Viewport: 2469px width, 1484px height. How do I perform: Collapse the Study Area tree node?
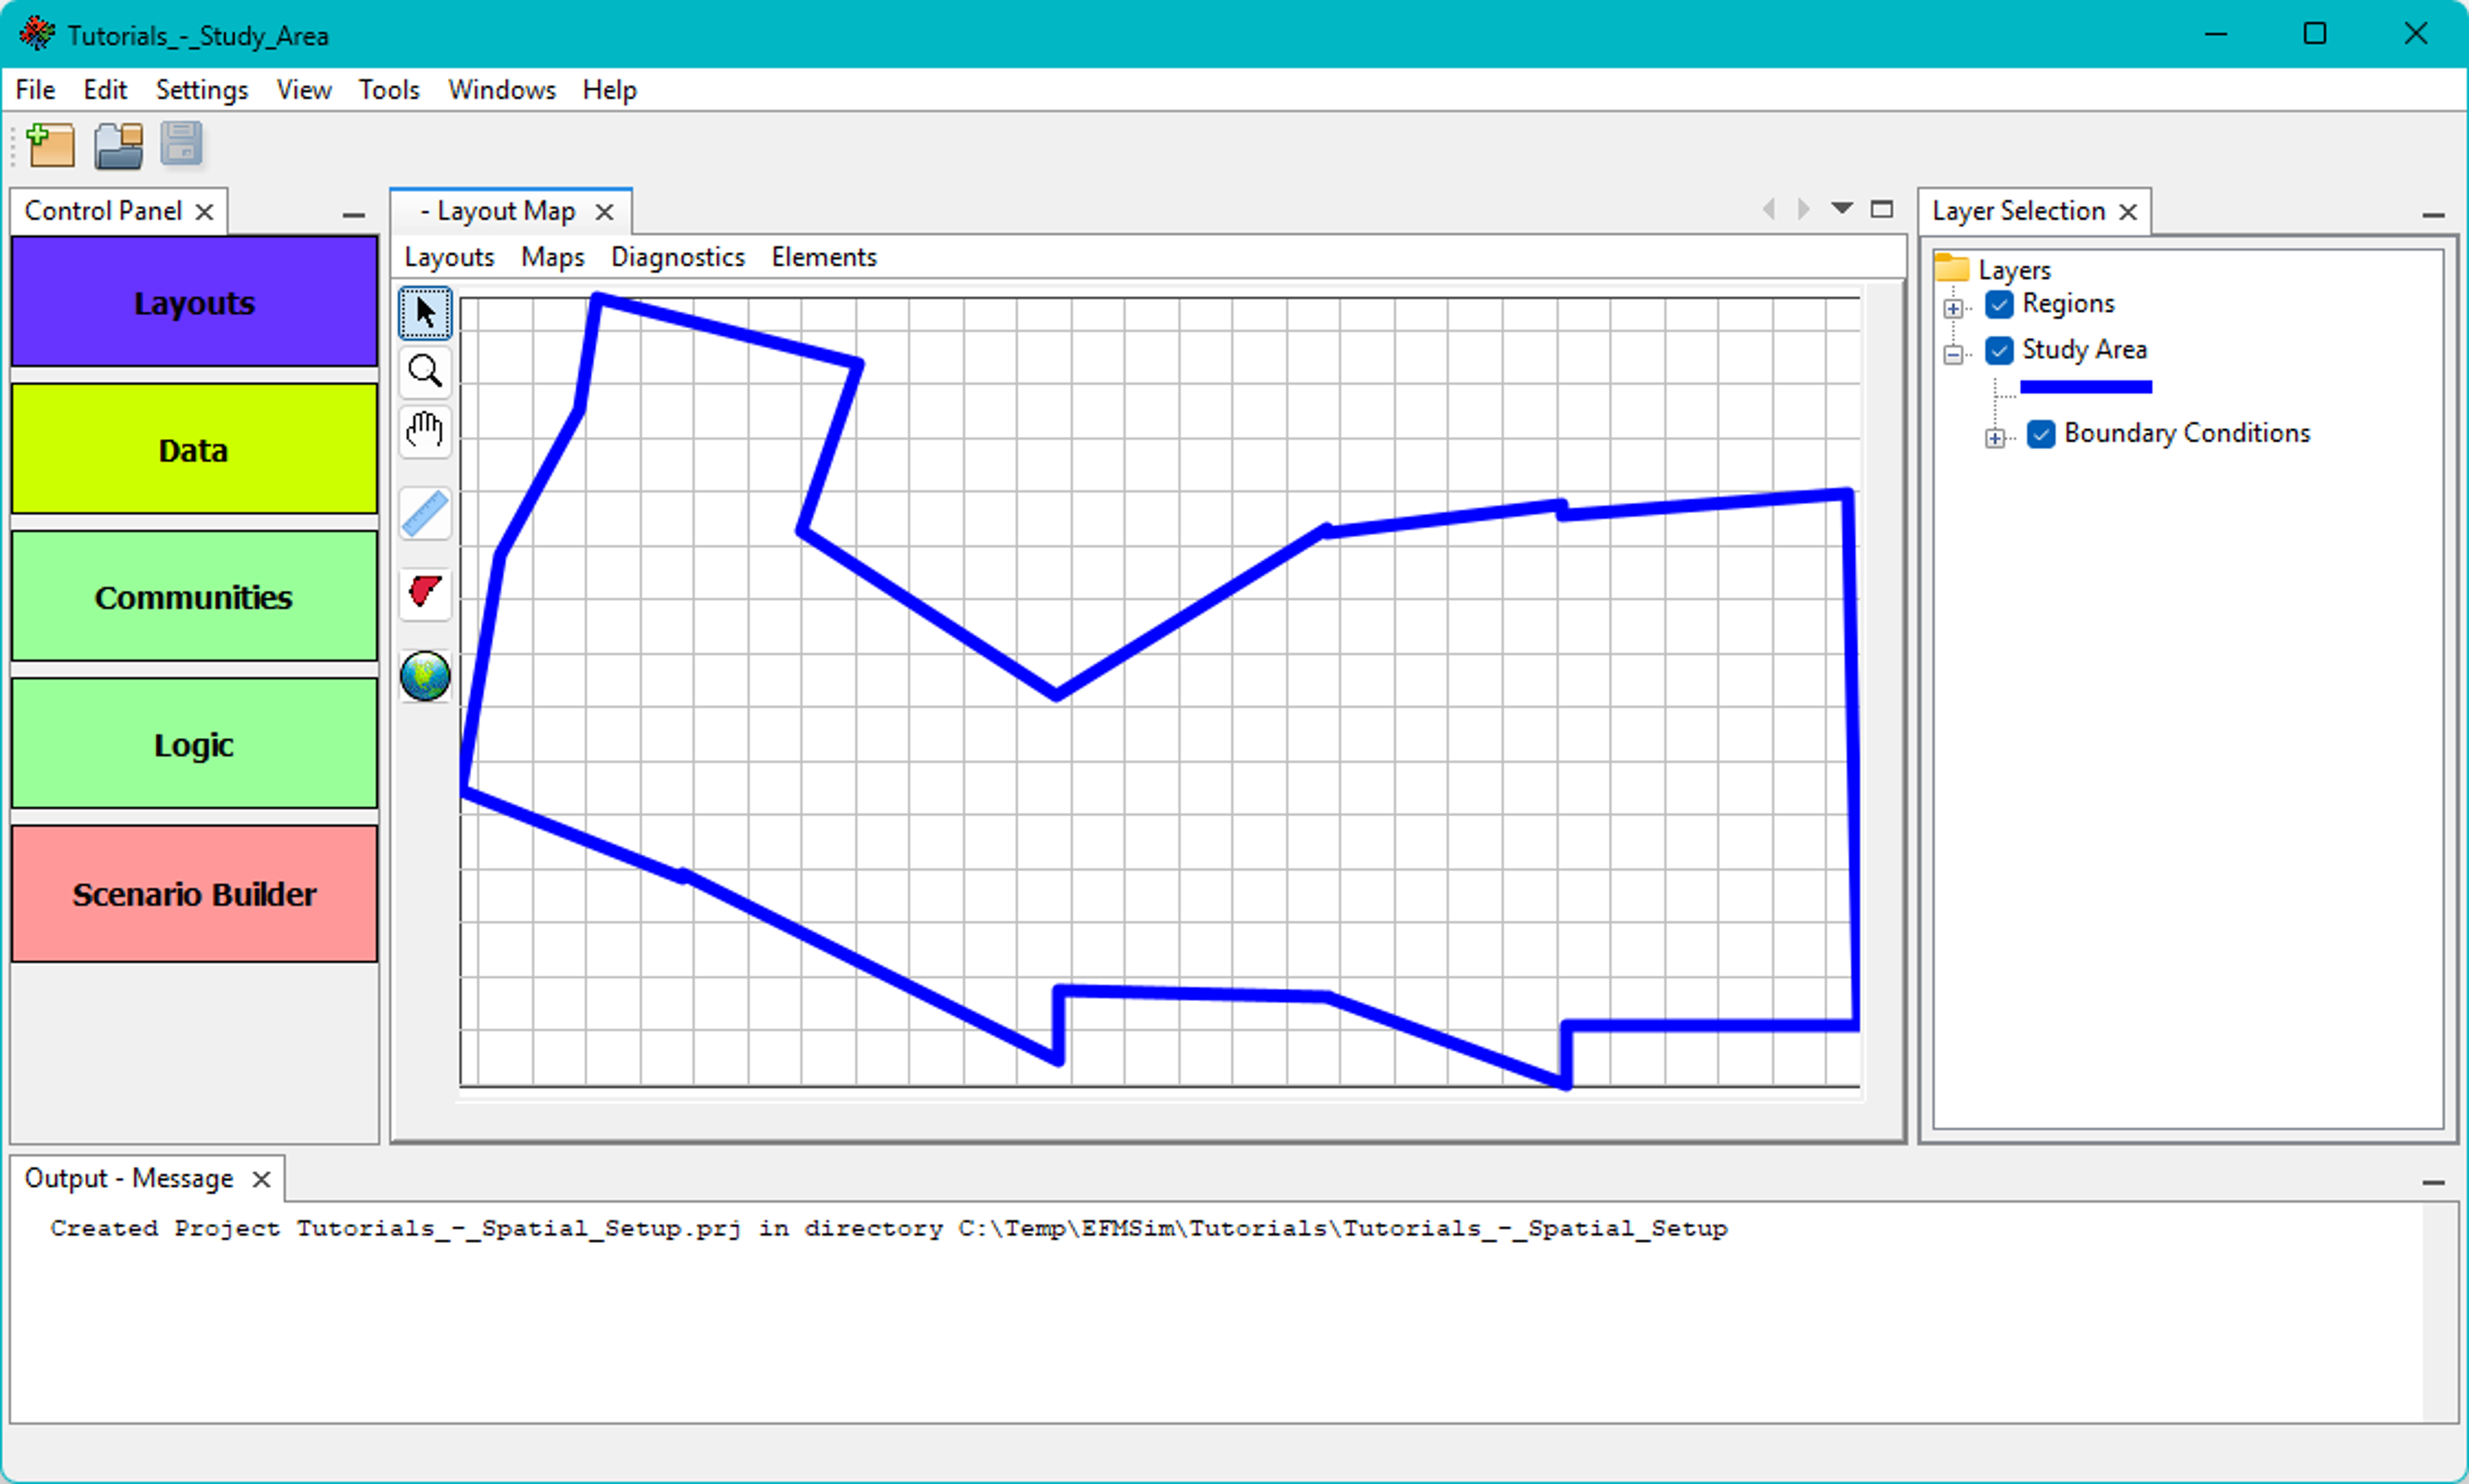1953,354
